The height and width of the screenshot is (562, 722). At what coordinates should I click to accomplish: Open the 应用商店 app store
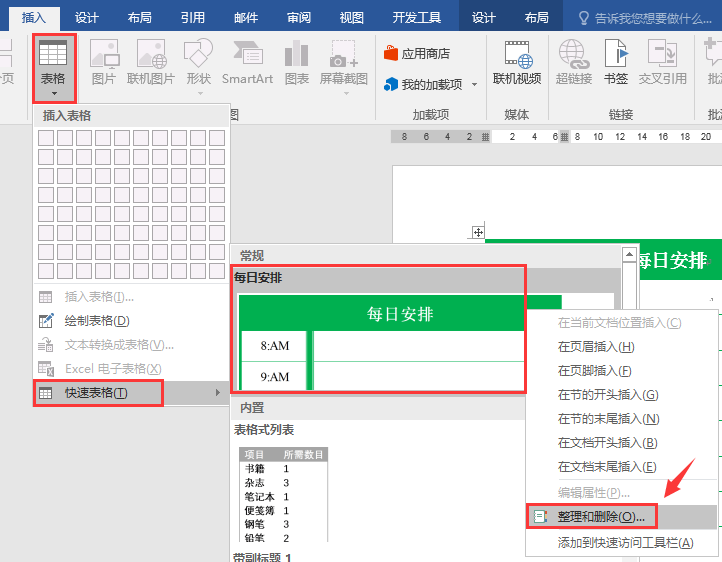417,53
